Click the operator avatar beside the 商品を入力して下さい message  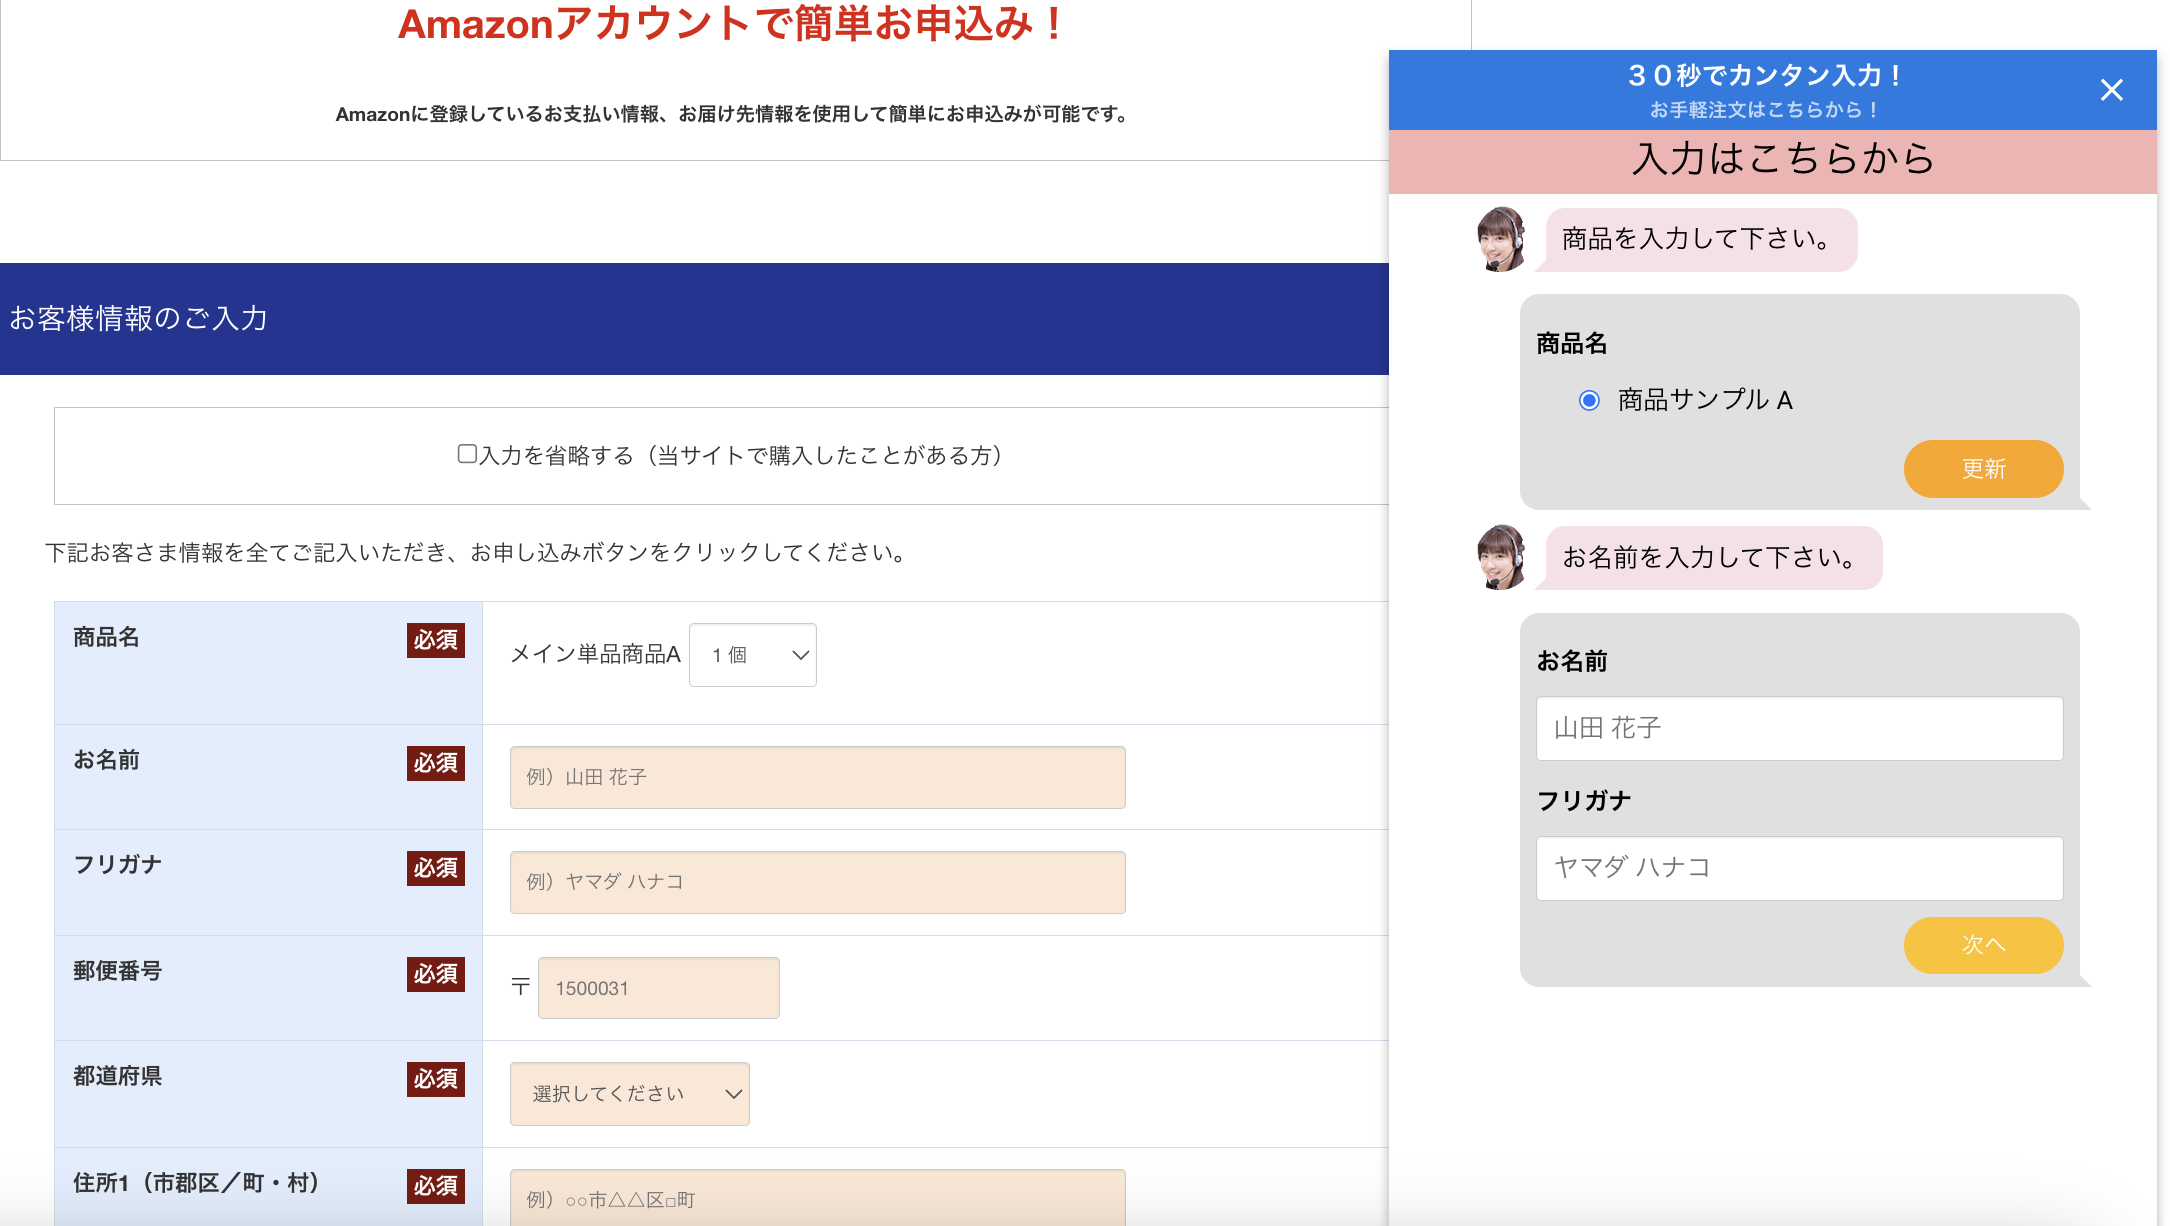[x=1501, y=239]
